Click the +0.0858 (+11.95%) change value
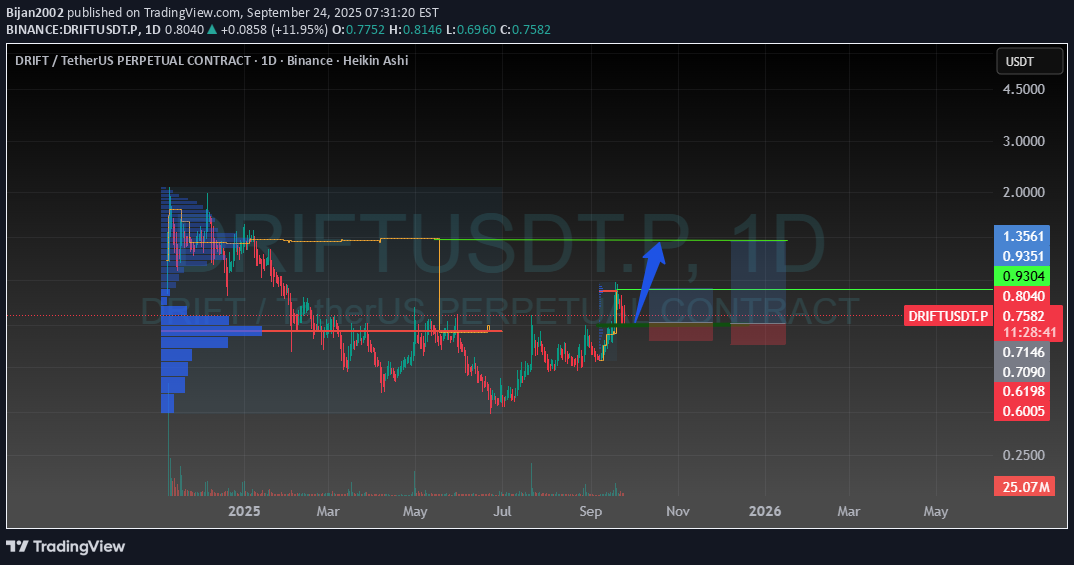The image size is (1074, 565). click(274, 30)
